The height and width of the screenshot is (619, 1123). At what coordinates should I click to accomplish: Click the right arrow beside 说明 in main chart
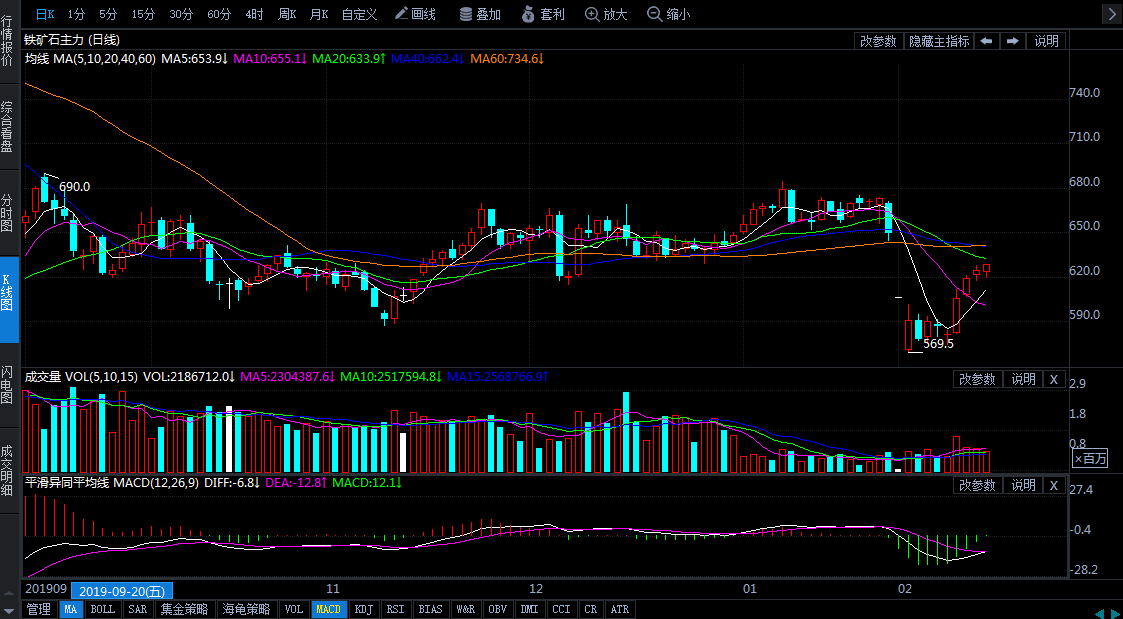coord(1012,41)
